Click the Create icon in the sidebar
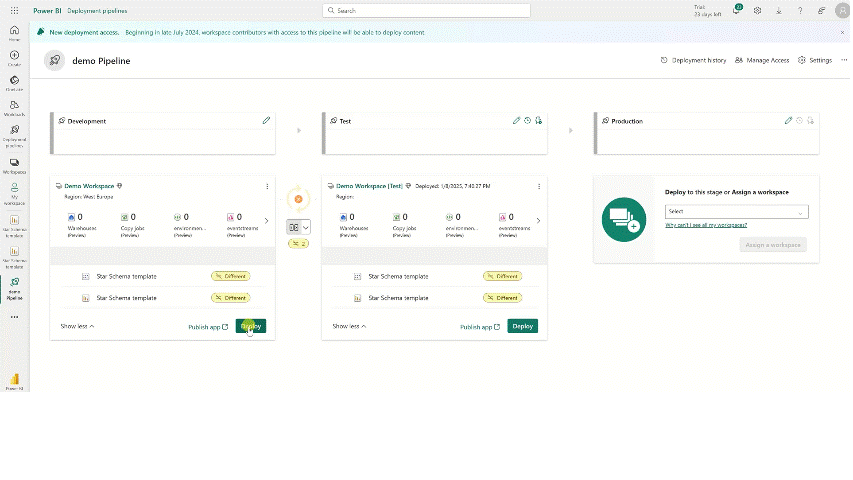The image size is (853, 480). [x=14, y=56]
